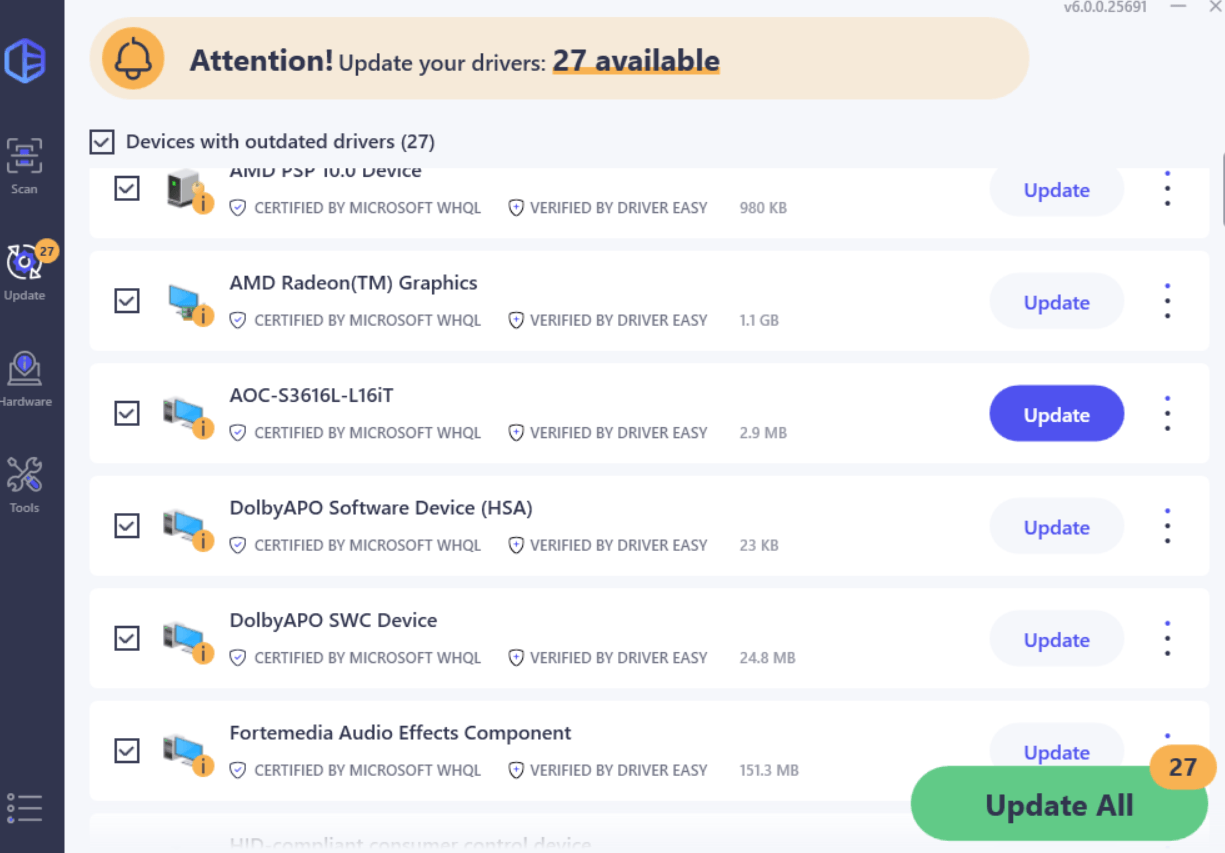Open the Scan section in the sidebar

coord(25,165)
